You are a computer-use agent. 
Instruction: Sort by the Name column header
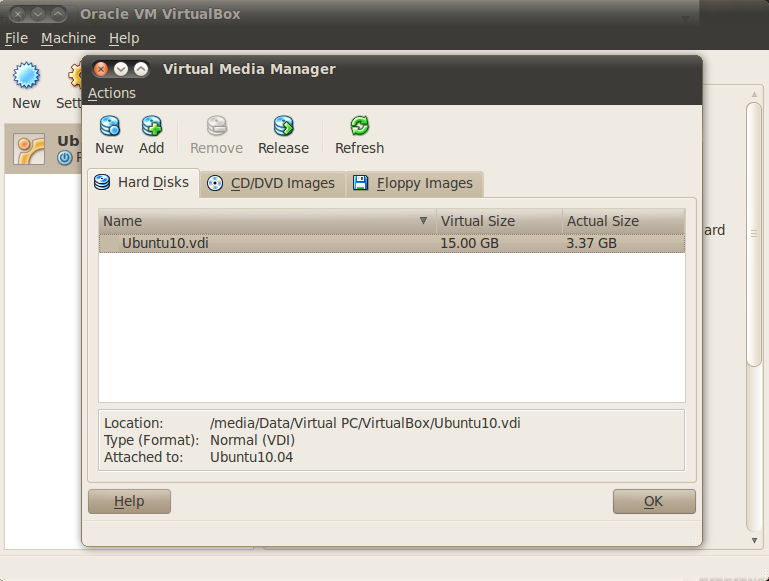267,221
